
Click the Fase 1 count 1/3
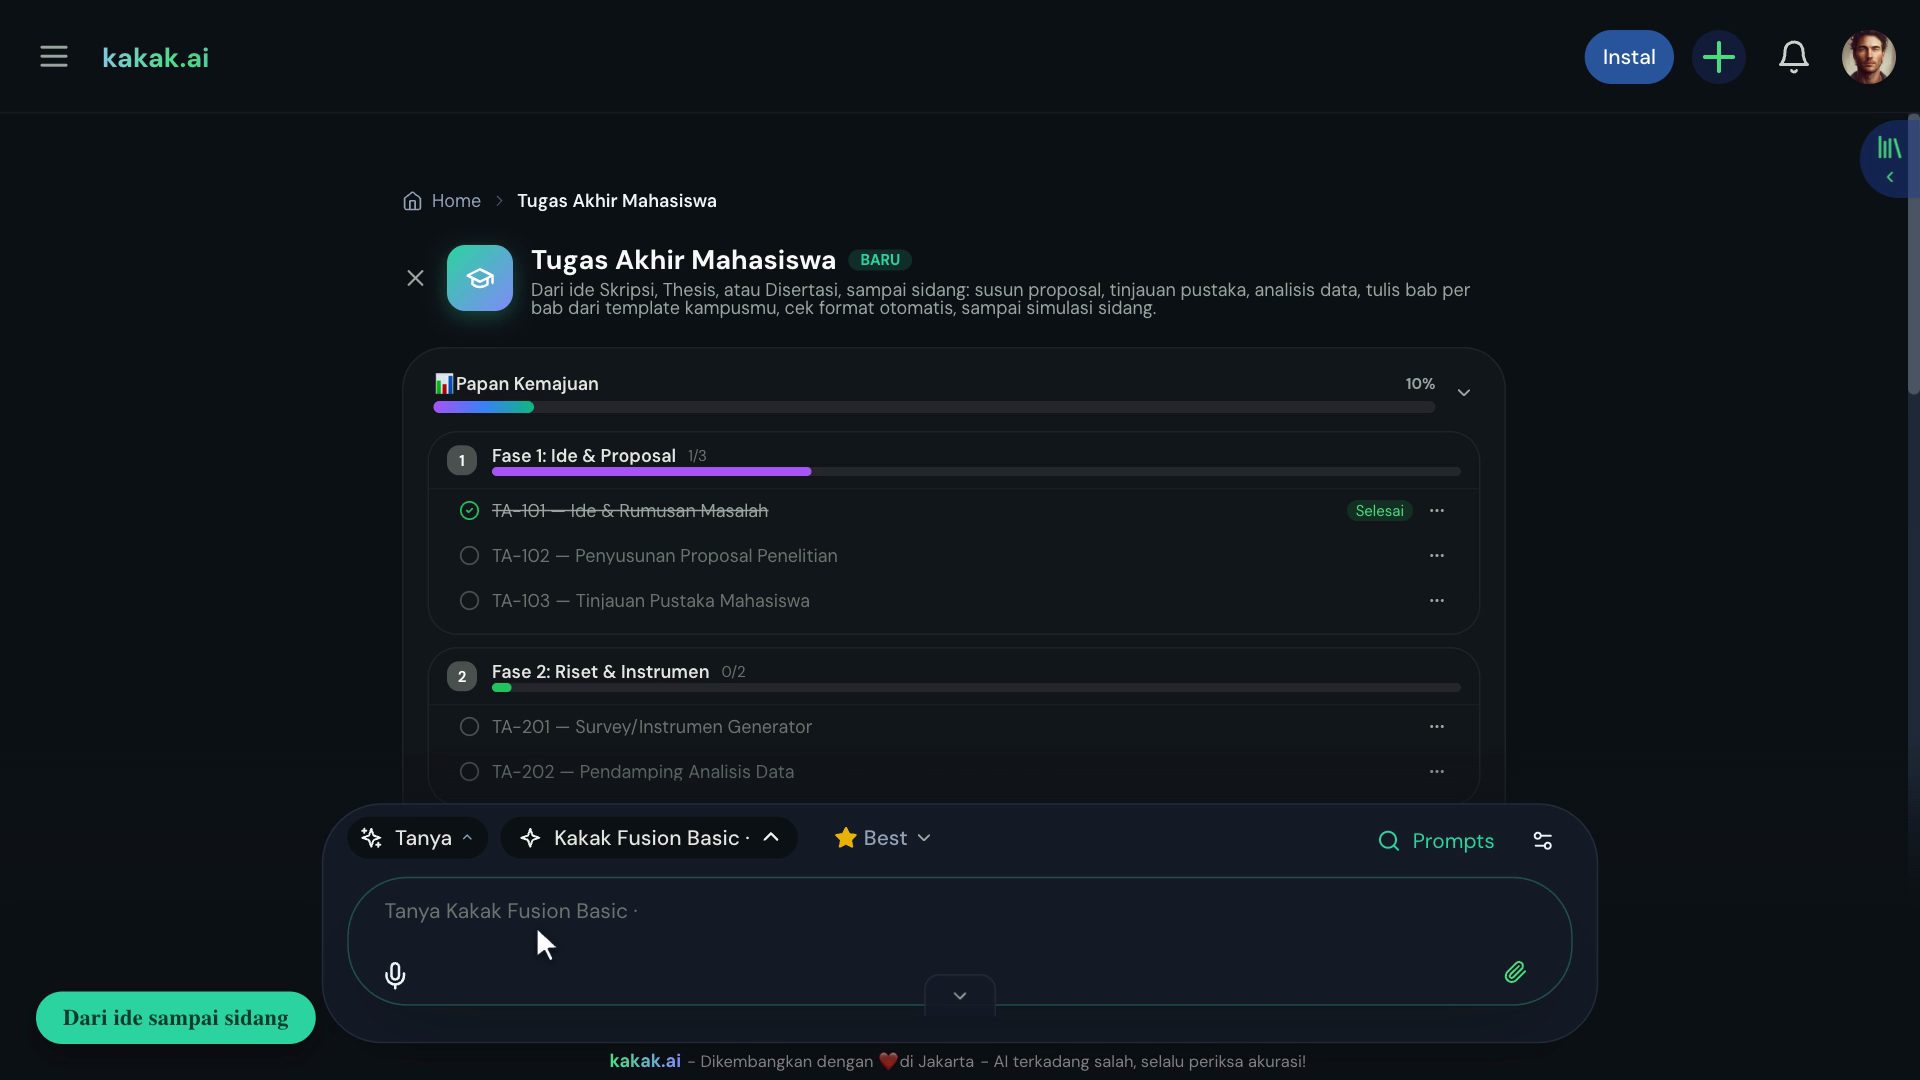click(697, 456)
